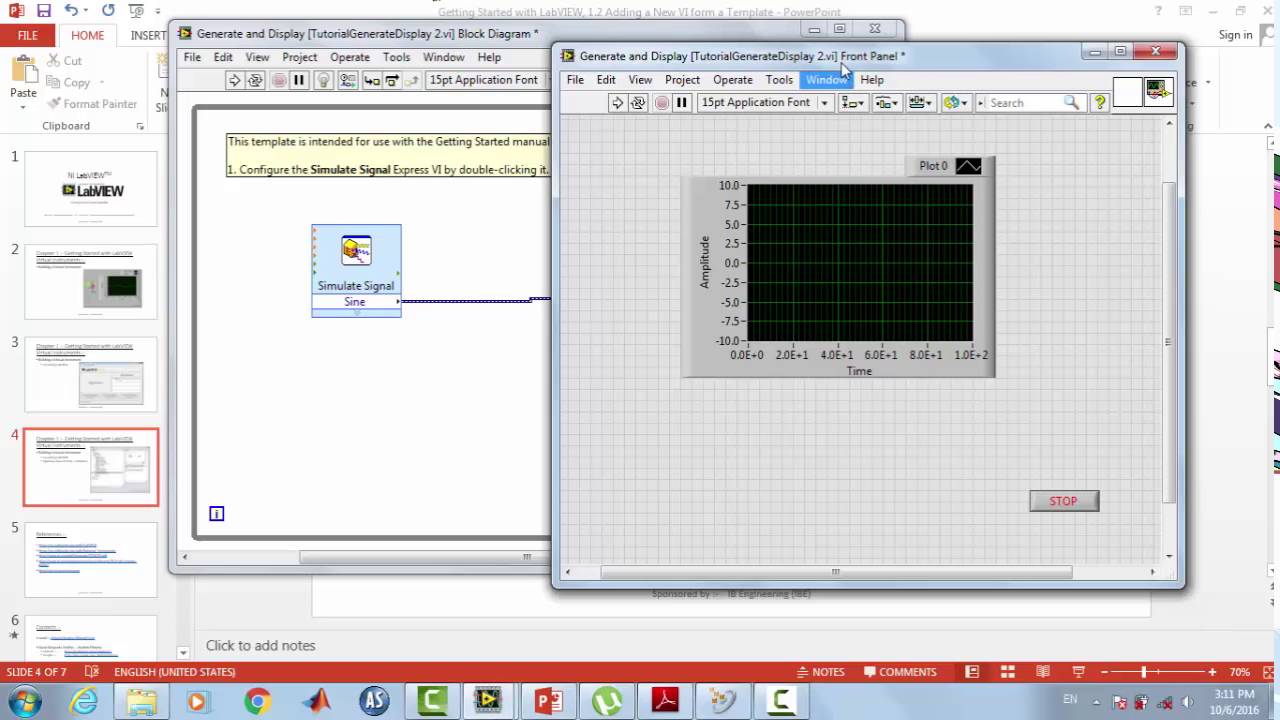Click Format Painter in PowerPoint ribbon
Viewport: 1280px width, 720px height.
(x=91, y=104)
